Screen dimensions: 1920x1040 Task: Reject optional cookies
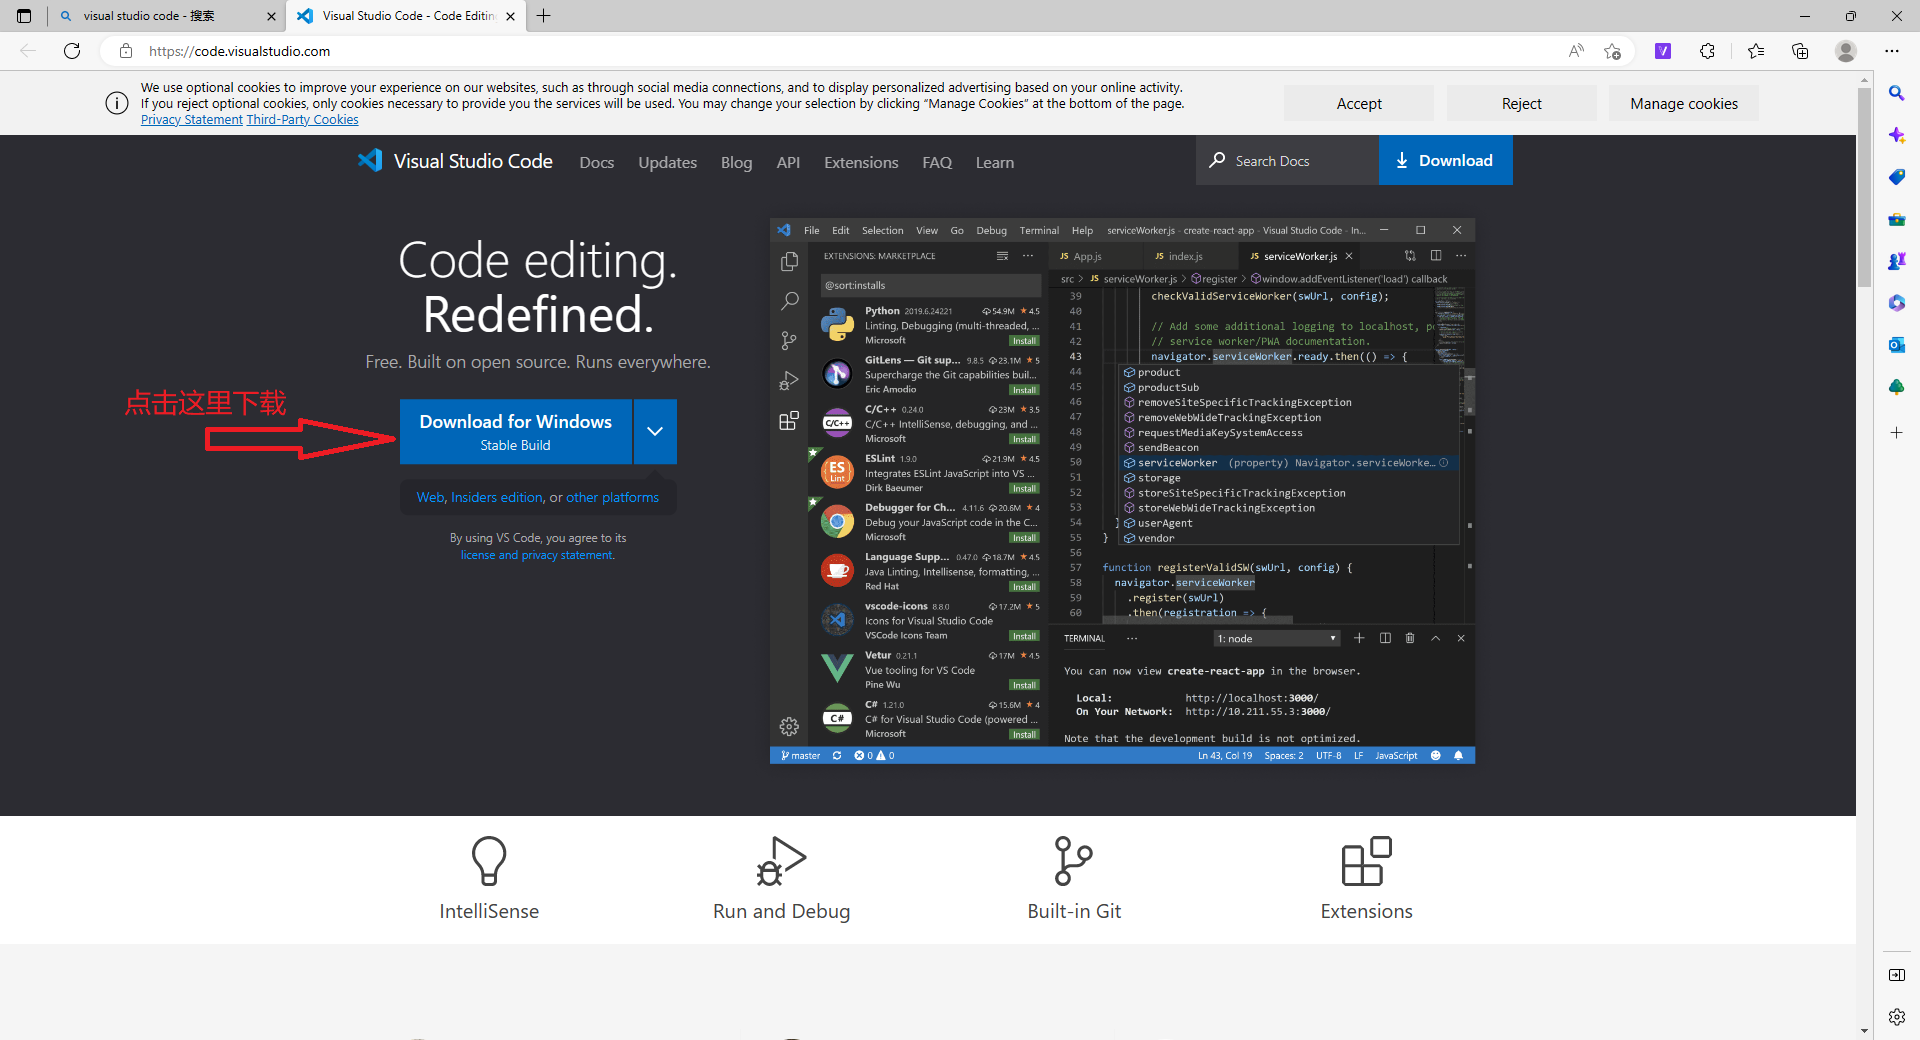coord(1522,104)
